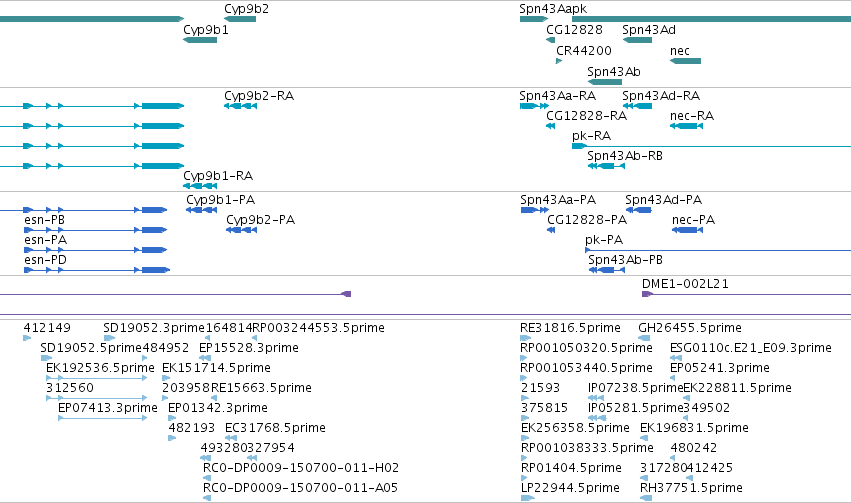Click the pk-RA transcript label
This screenshot has height=503, width=851.
coord(592,136)
